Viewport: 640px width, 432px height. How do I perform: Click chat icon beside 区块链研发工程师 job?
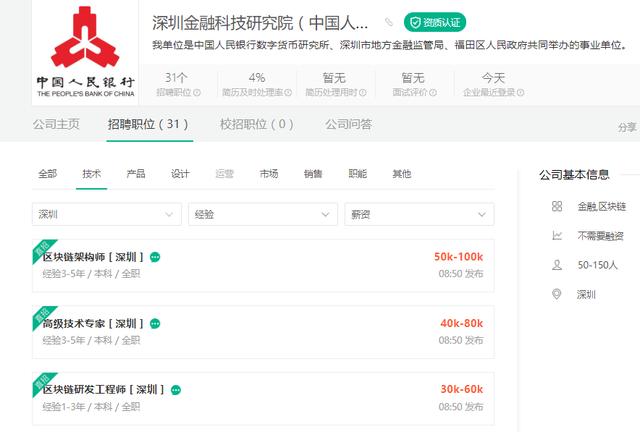coord(176,390)
